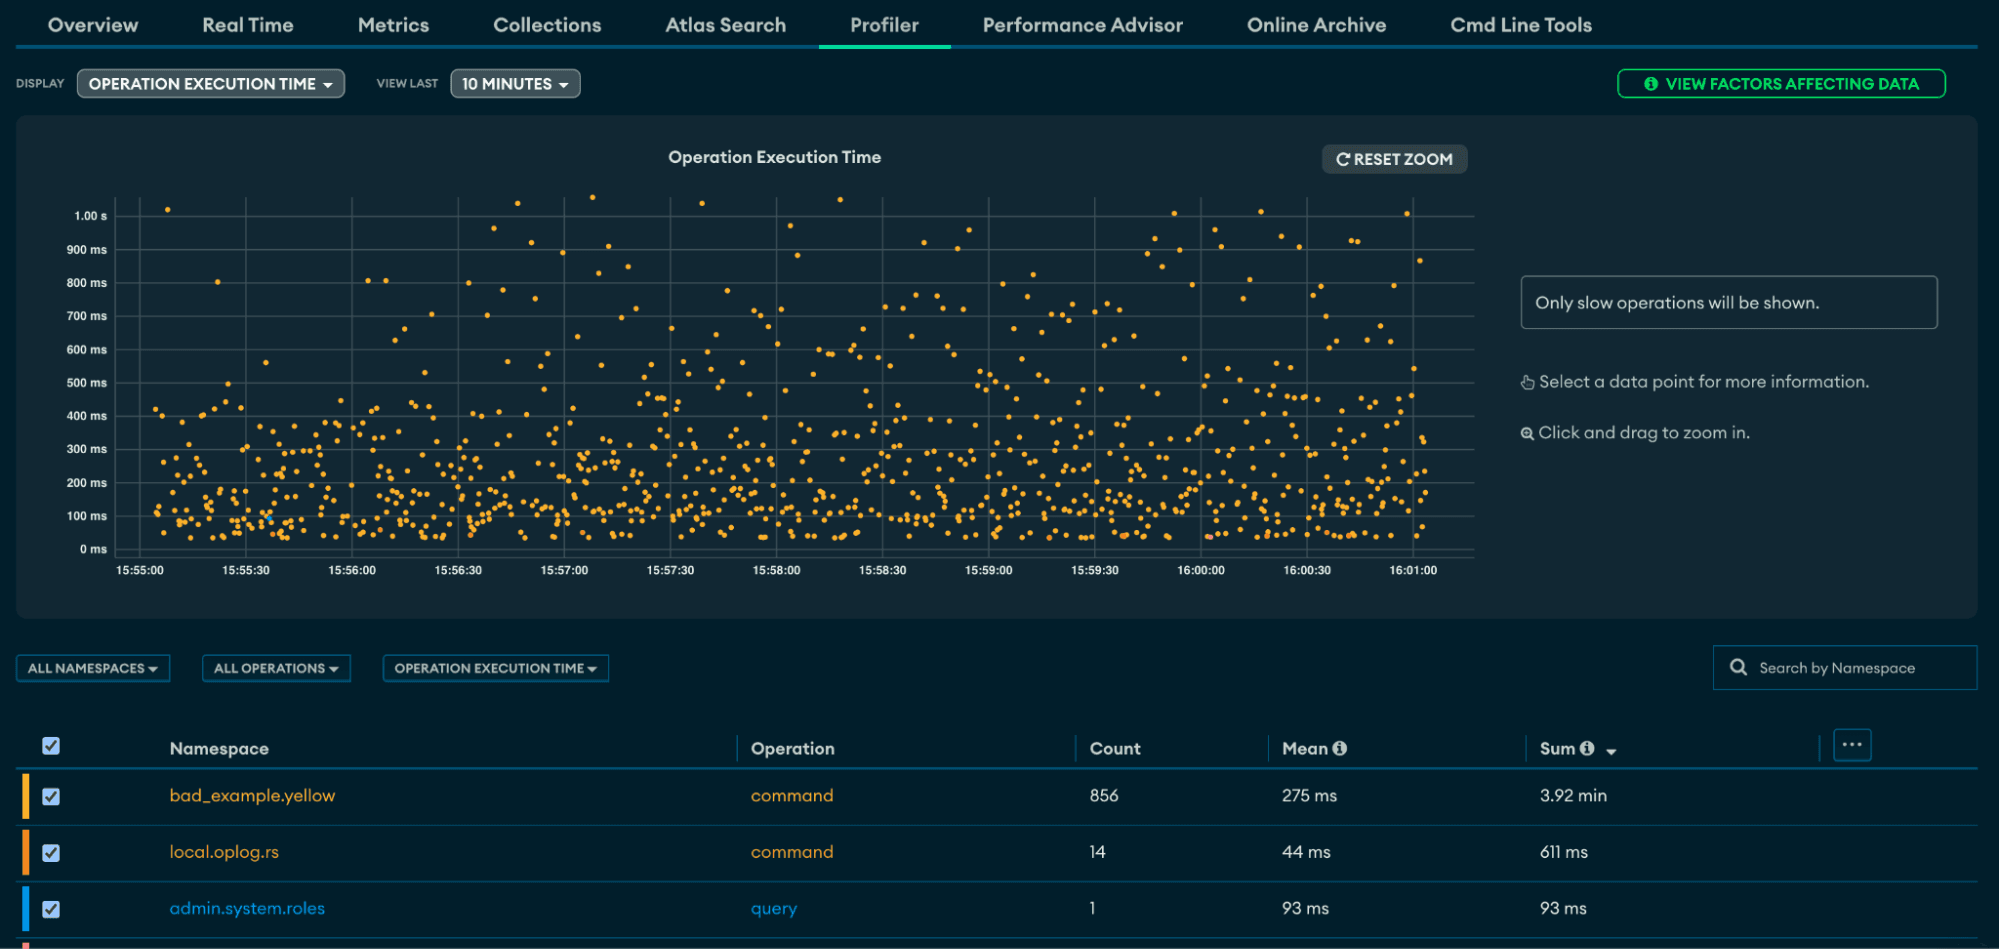Click the Operation column header

coord(792,749)
